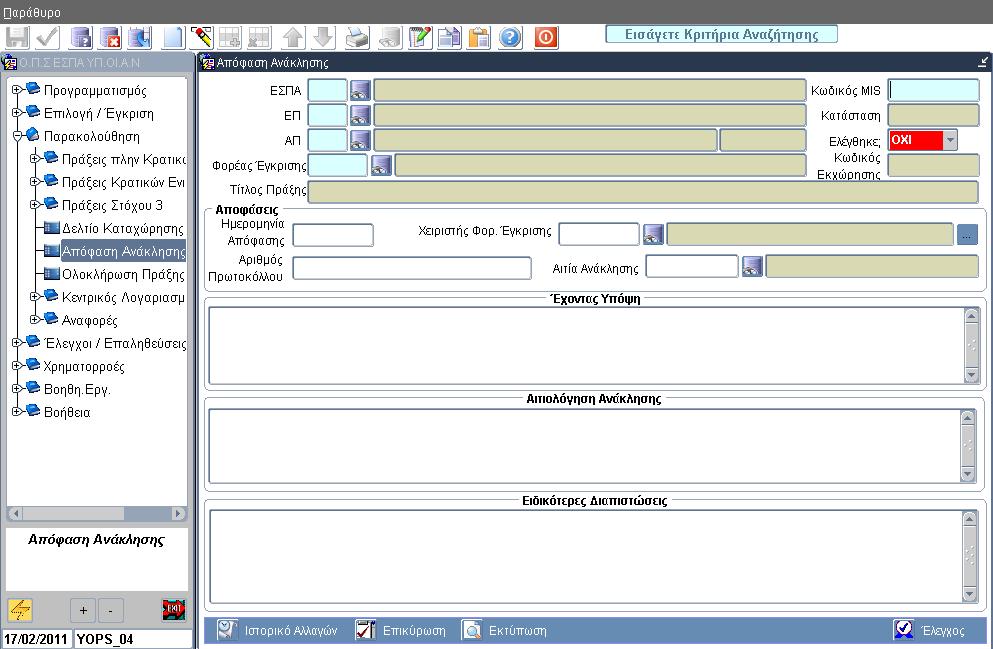
Task: Select Βοηθη.Εργ. in the tree
Action: [77, 389]
